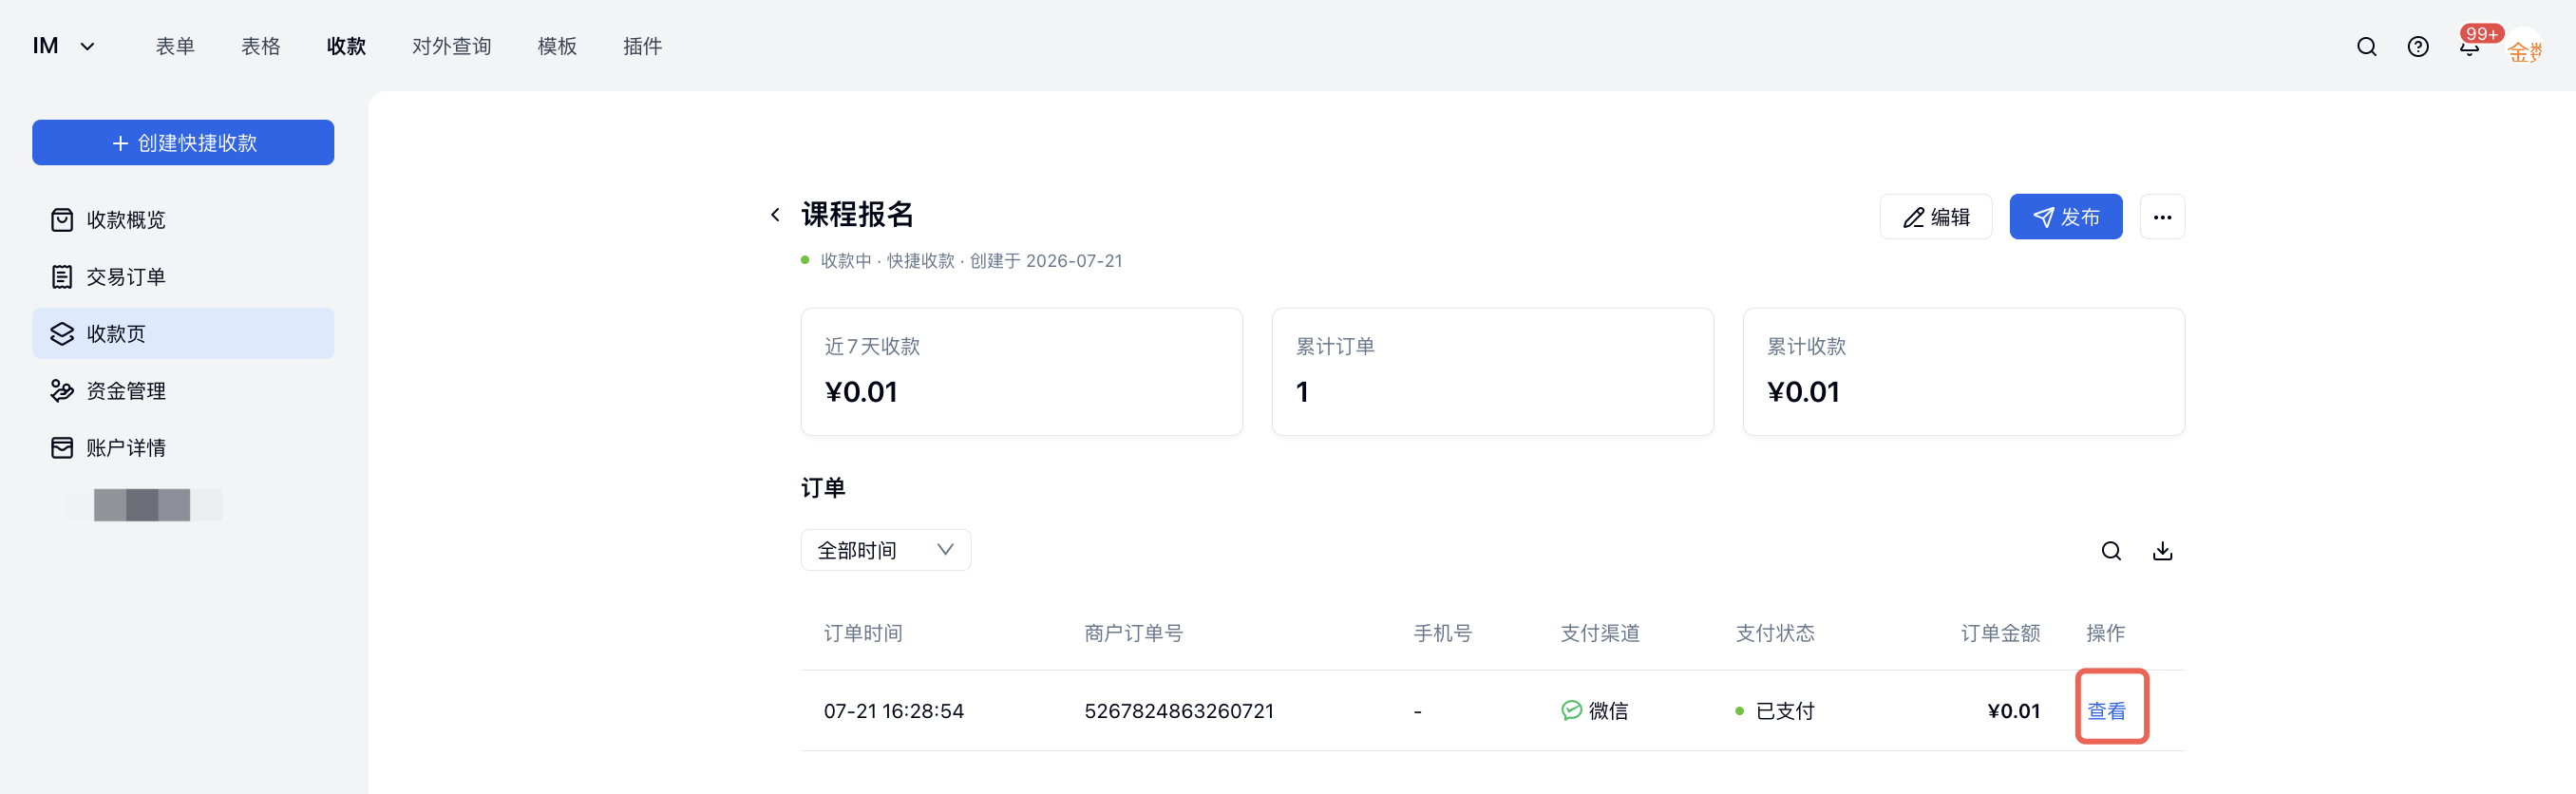Open 收款概览 in the sidebar
Screen dimensions: 2576x794
(183, 220)
